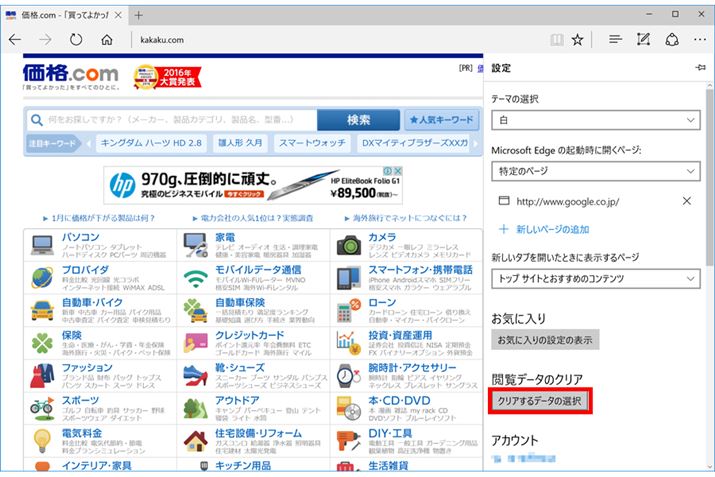The height and width of the screenshot is (477, 715).
Task: Click the forward navigation arrow
Action: tap(45, 40)
